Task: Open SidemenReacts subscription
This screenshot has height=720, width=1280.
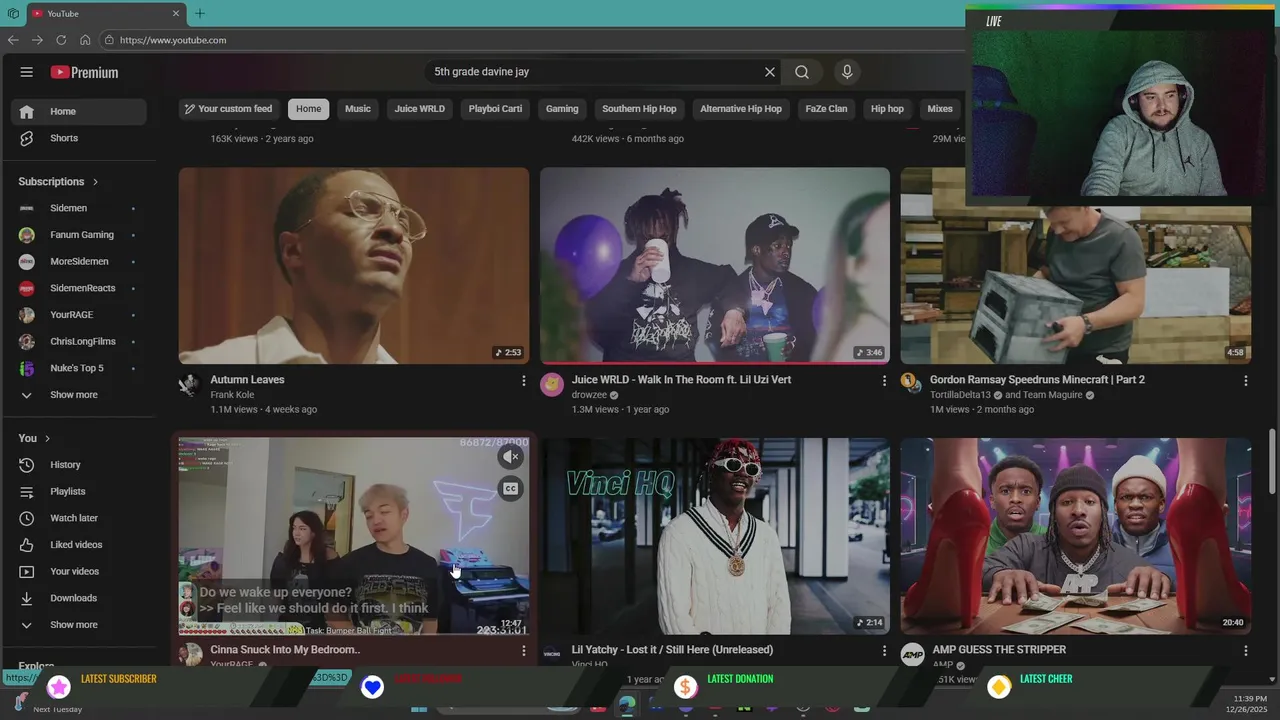Action: (78, 288)
